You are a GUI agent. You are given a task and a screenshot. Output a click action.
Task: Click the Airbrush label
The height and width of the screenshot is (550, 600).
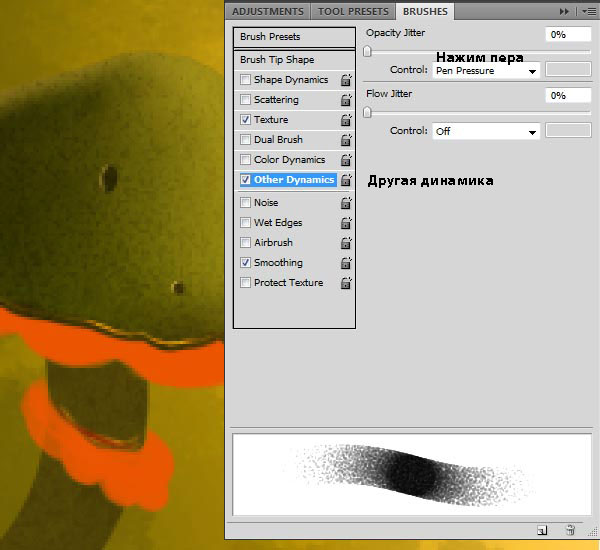[x=273, y=242]
